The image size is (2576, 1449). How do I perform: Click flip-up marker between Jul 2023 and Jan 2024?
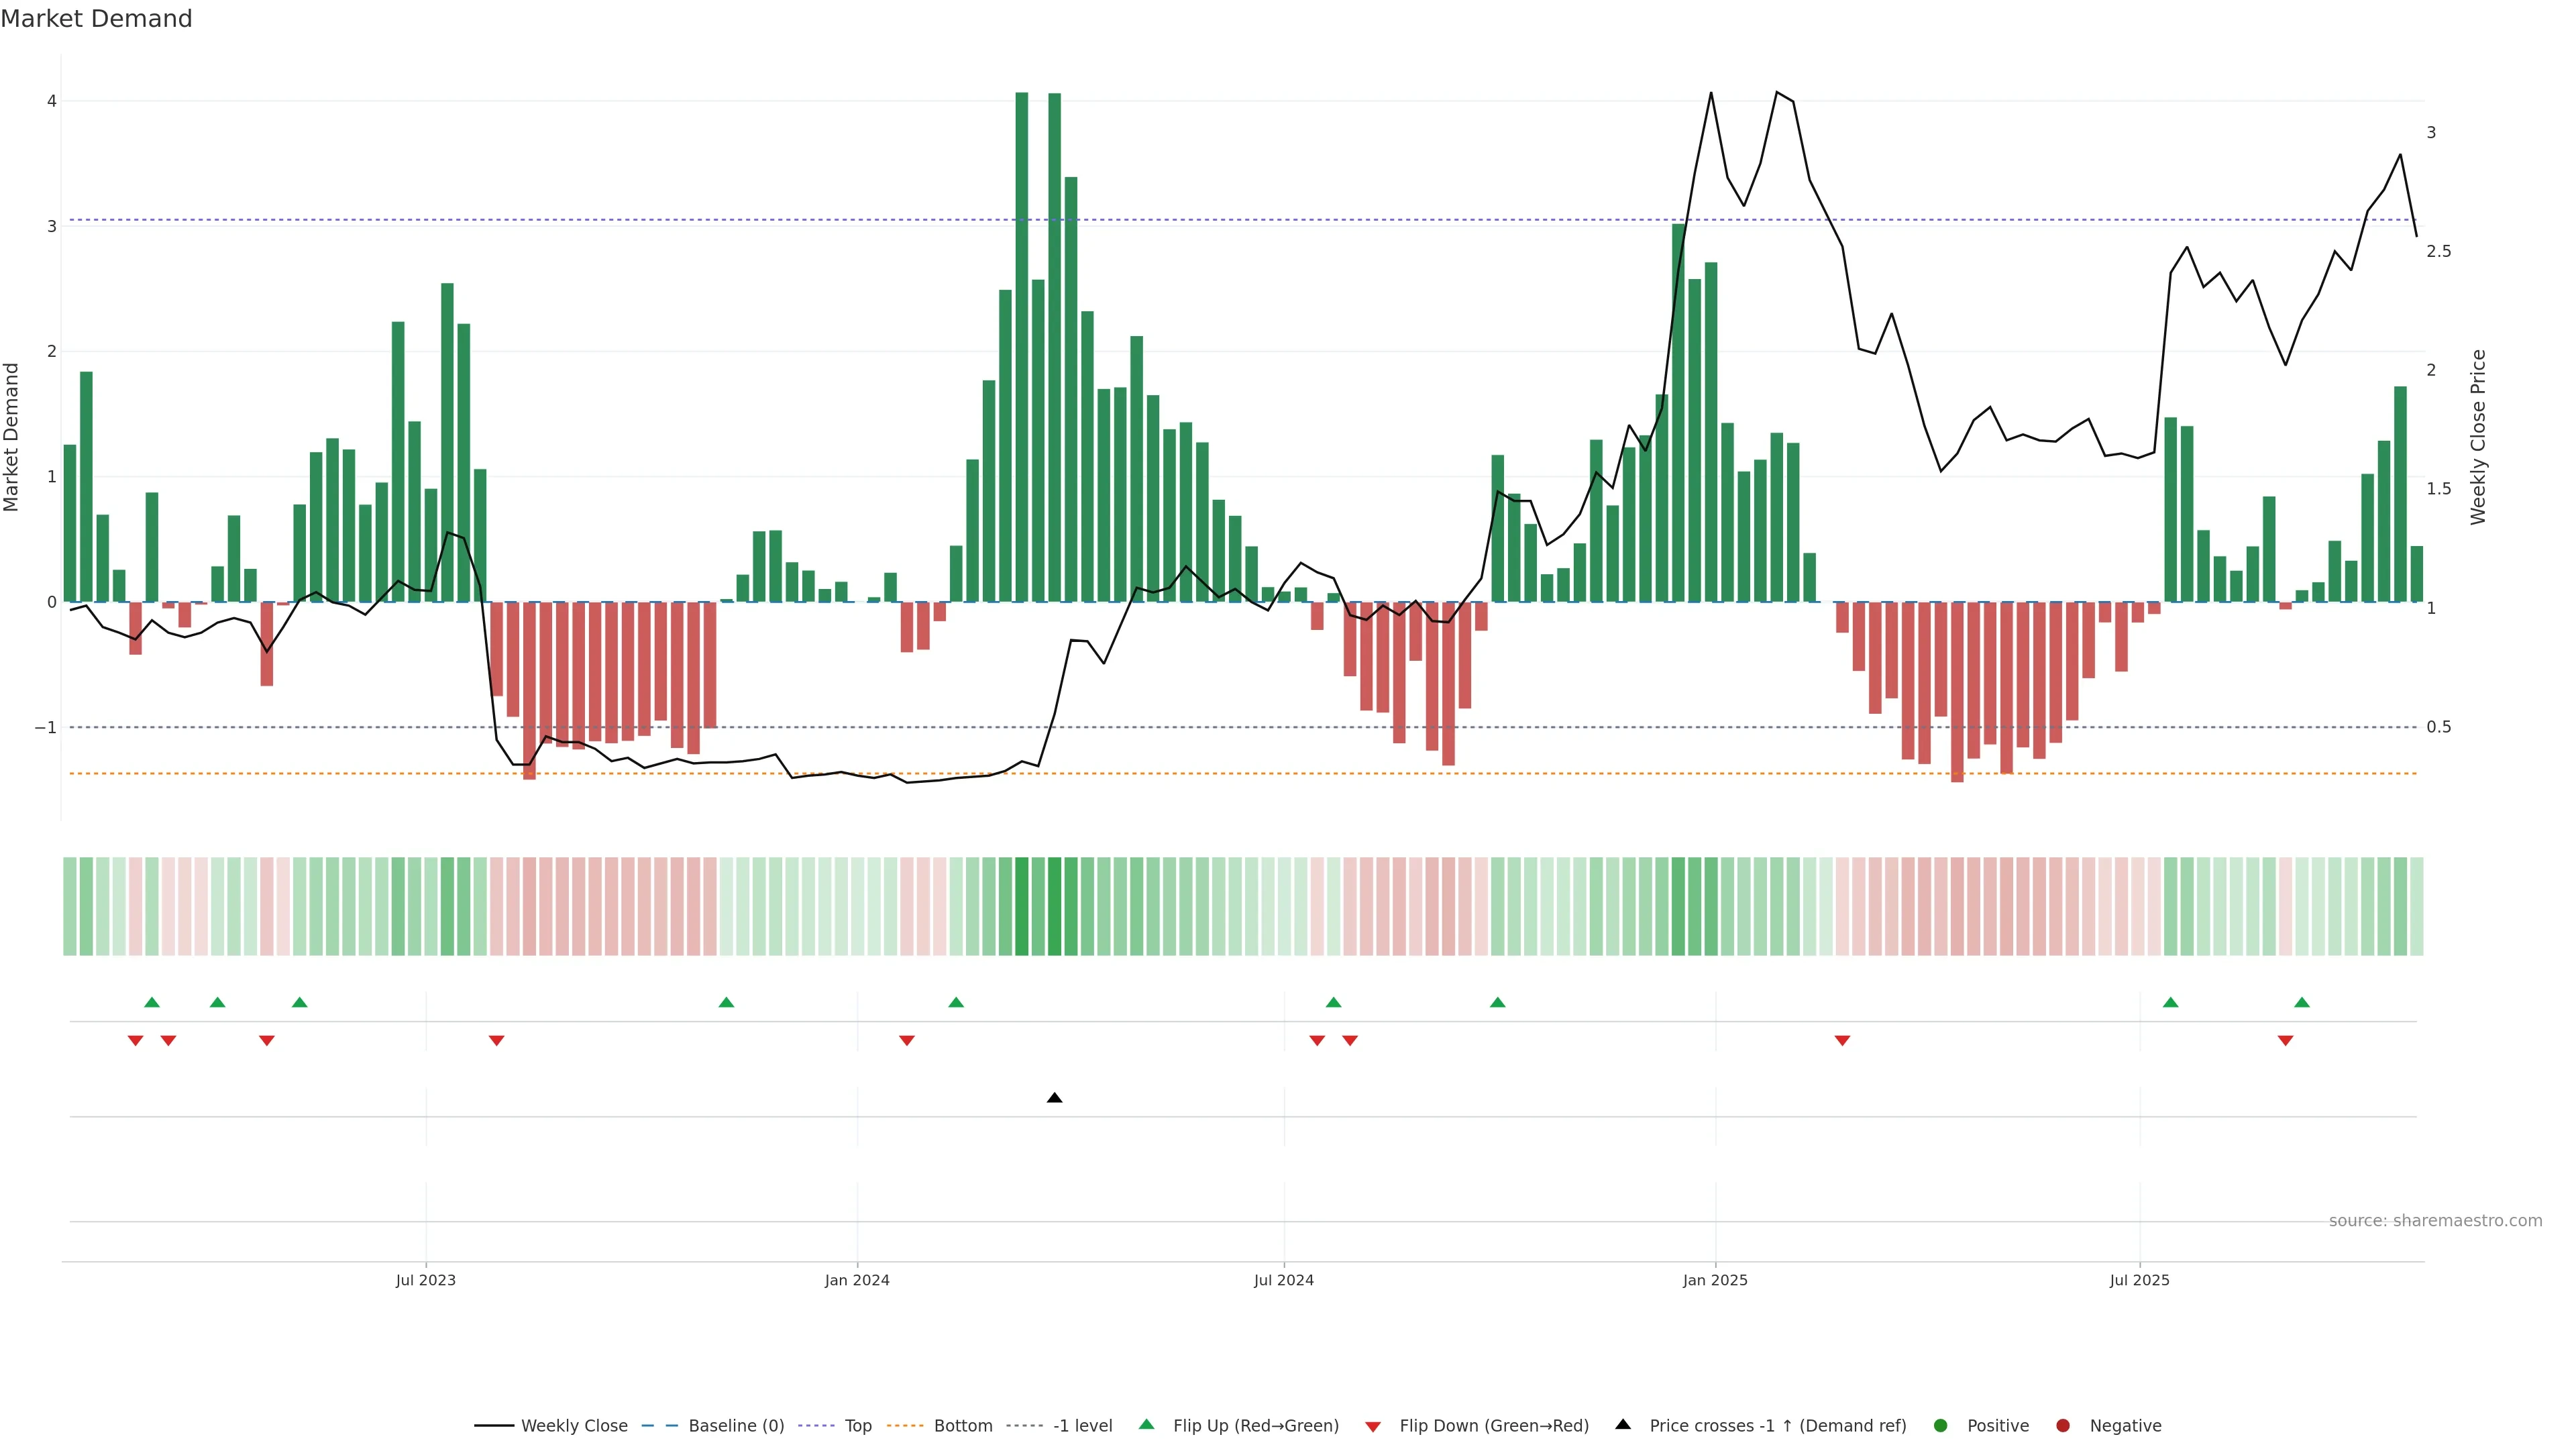pos(727,1002)
